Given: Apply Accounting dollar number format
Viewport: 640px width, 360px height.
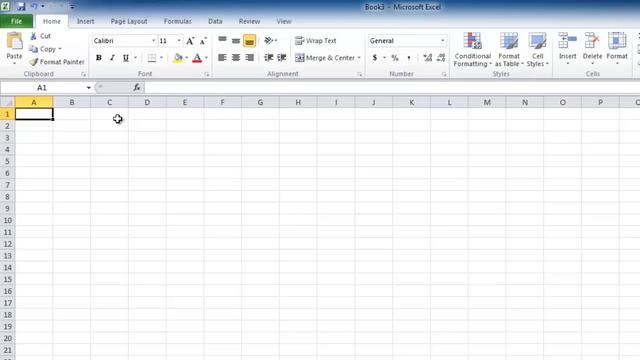Looking at the screenshot, I should (x=375, y=58).
